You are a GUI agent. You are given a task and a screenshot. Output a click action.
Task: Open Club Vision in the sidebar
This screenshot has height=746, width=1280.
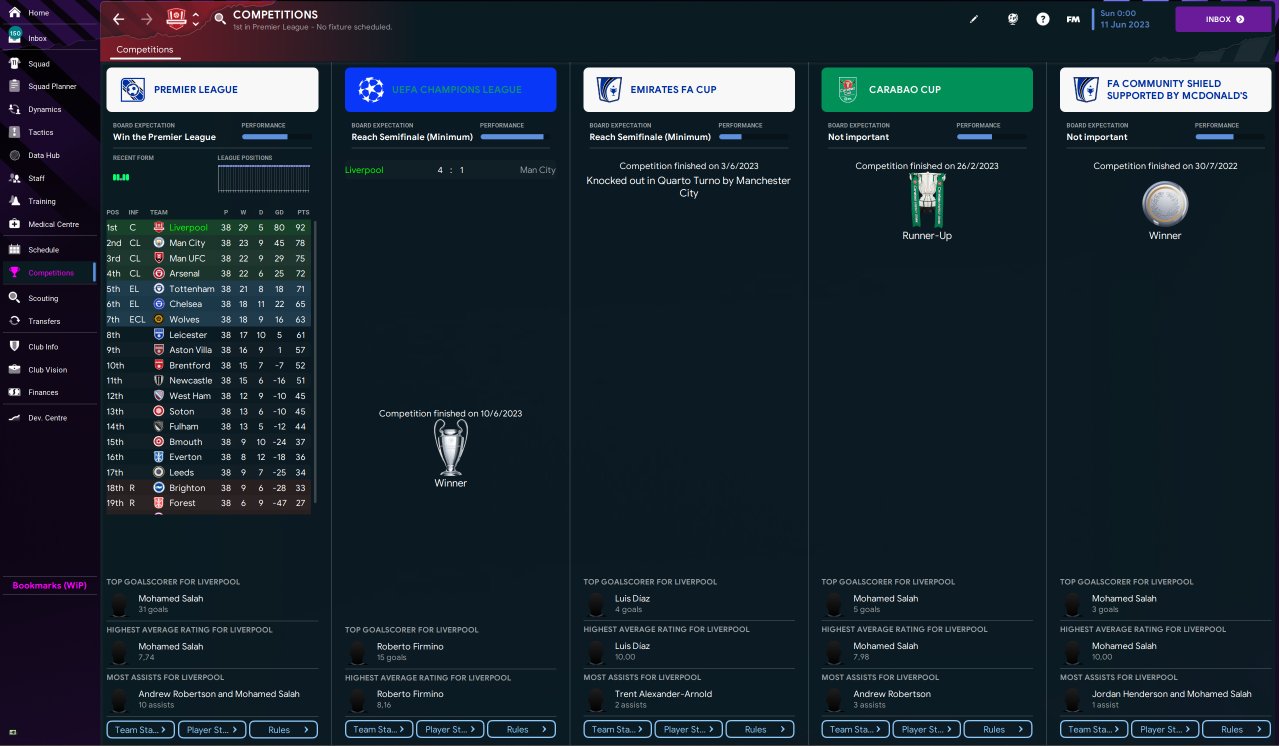coord(48,369)
